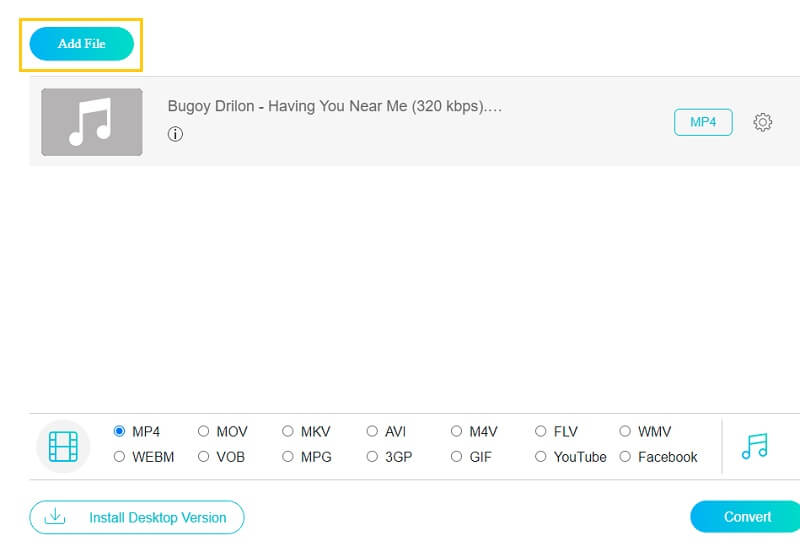Select the video format film strip icon

[63, 446]
